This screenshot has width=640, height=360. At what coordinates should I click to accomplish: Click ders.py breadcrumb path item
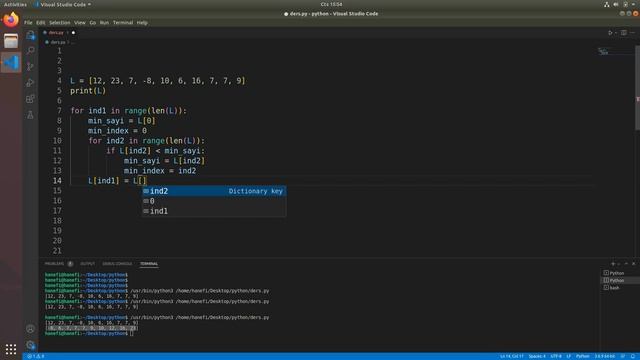[58, 42]
